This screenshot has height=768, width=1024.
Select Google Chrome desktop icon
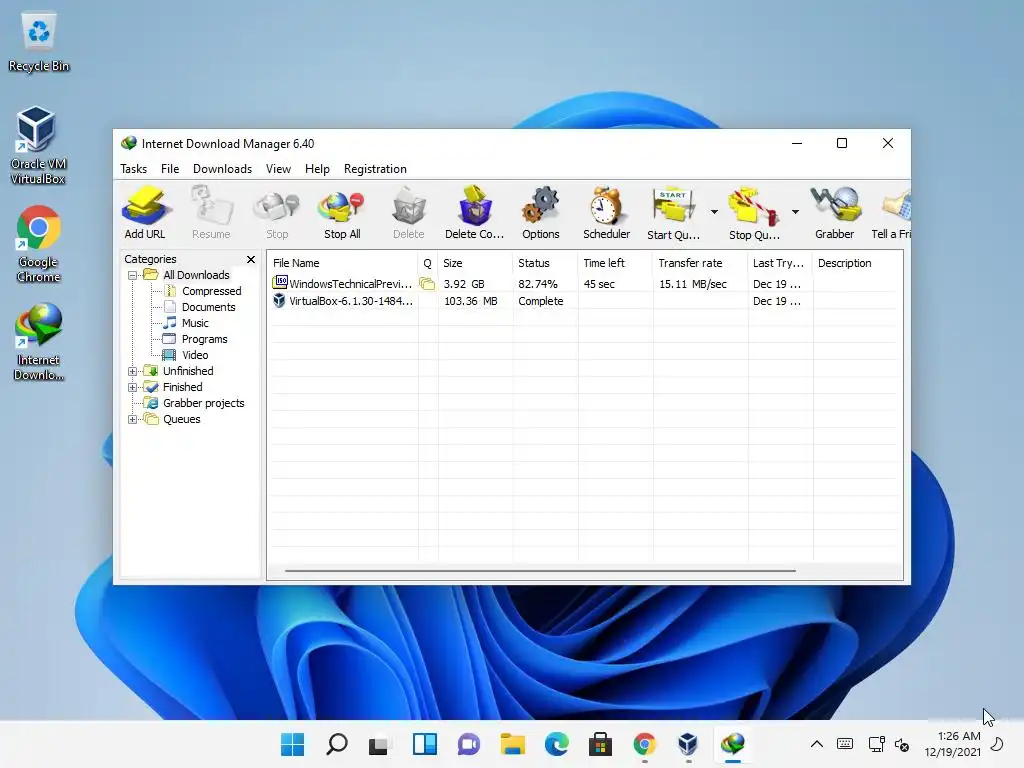pyautogui.click(x=39, y=244)
